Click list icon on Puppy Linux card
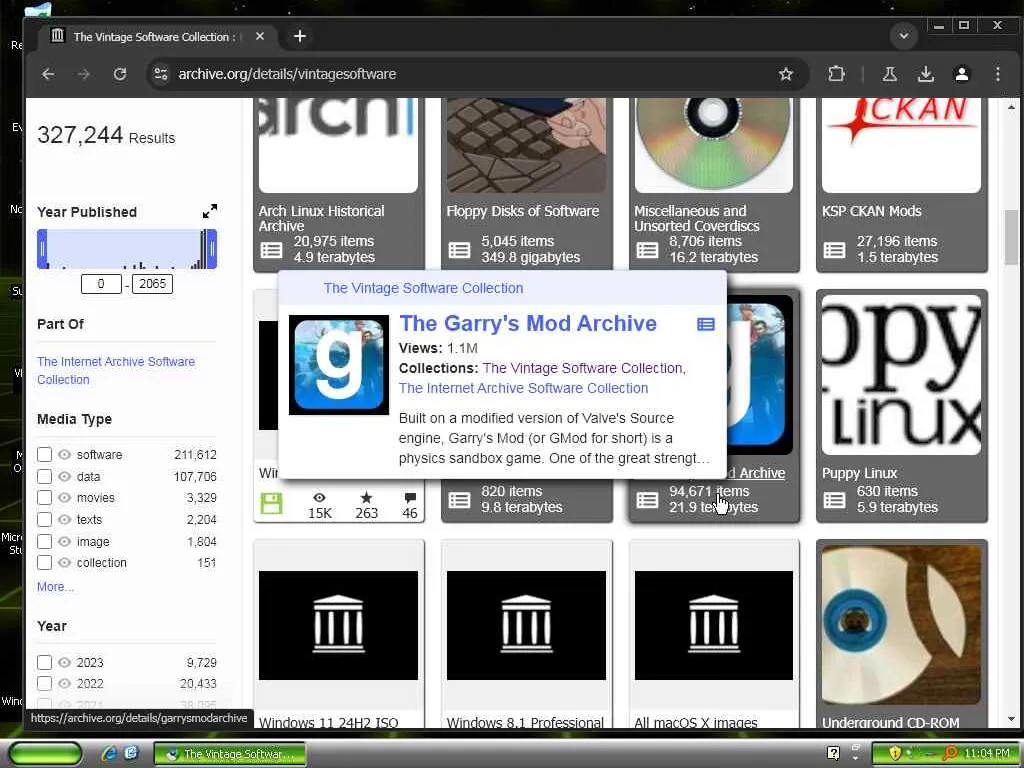 pyautogui.click(x=834, y=500)
